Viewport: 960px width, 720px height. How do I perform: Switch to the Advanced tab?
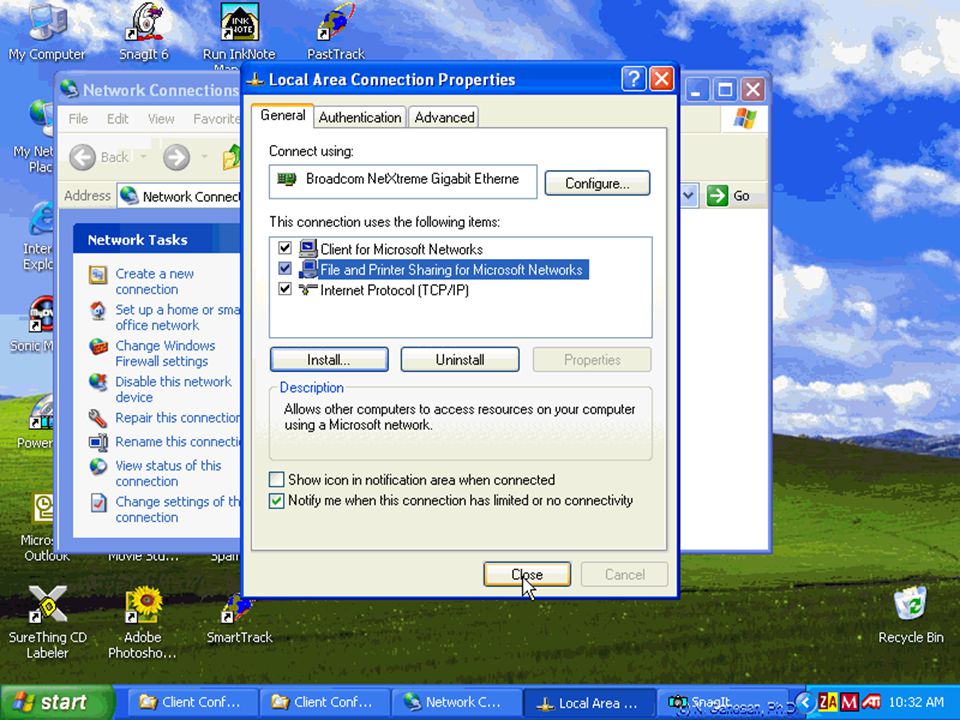click(444, 118)
